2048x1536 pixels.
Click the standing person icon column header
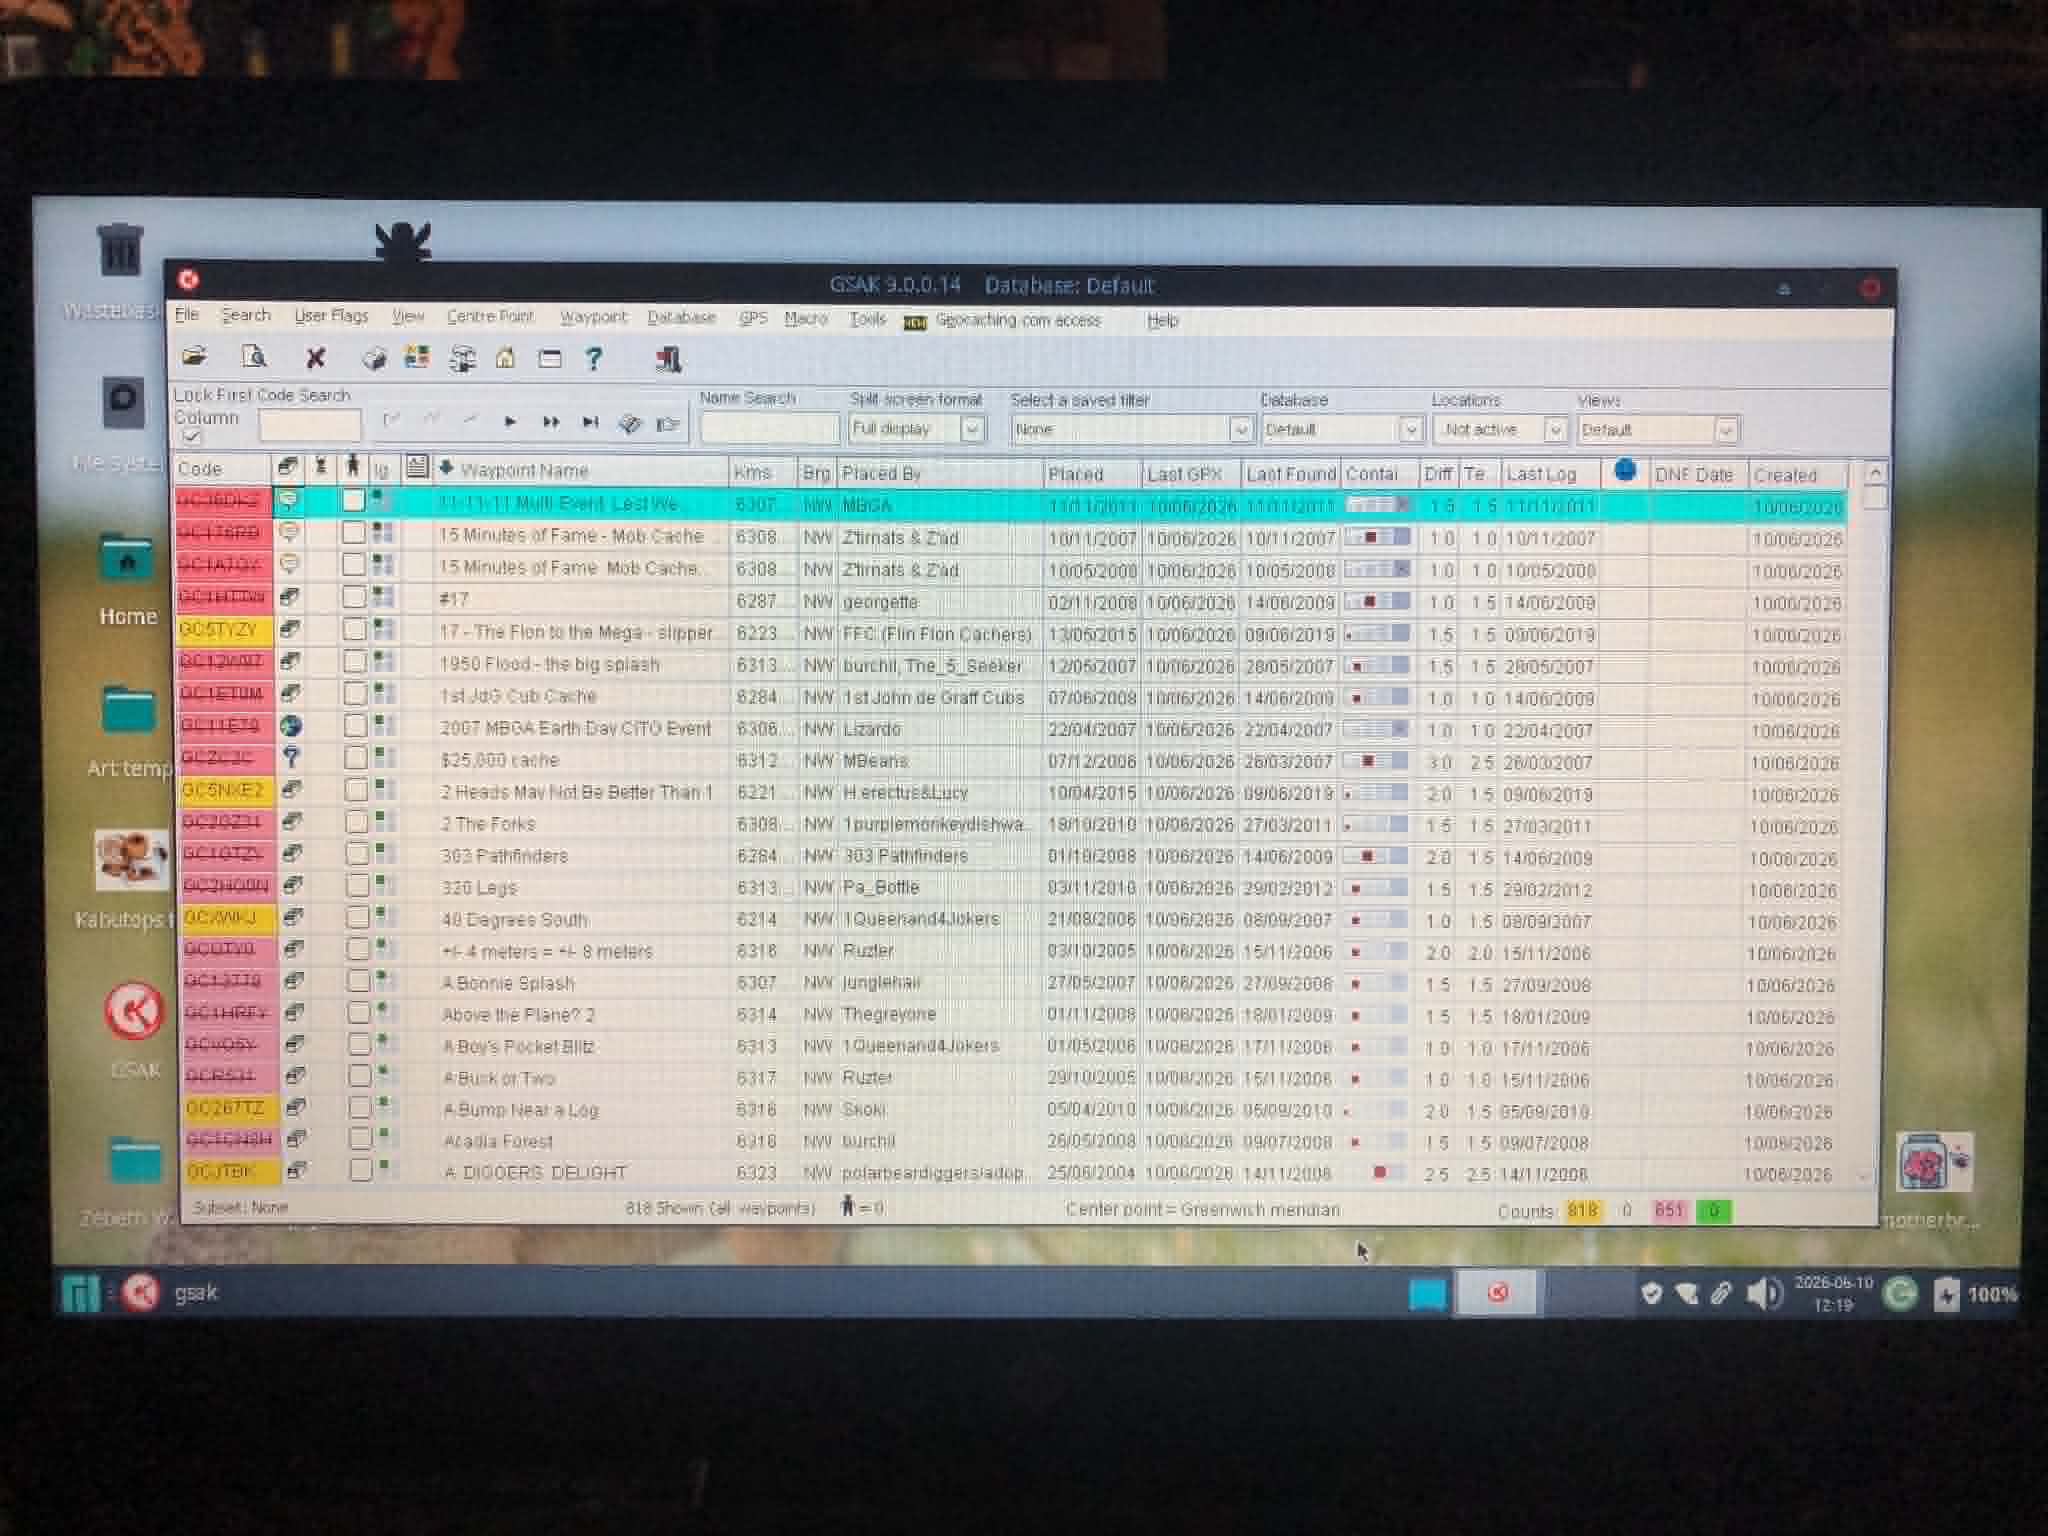pos(352,466)
